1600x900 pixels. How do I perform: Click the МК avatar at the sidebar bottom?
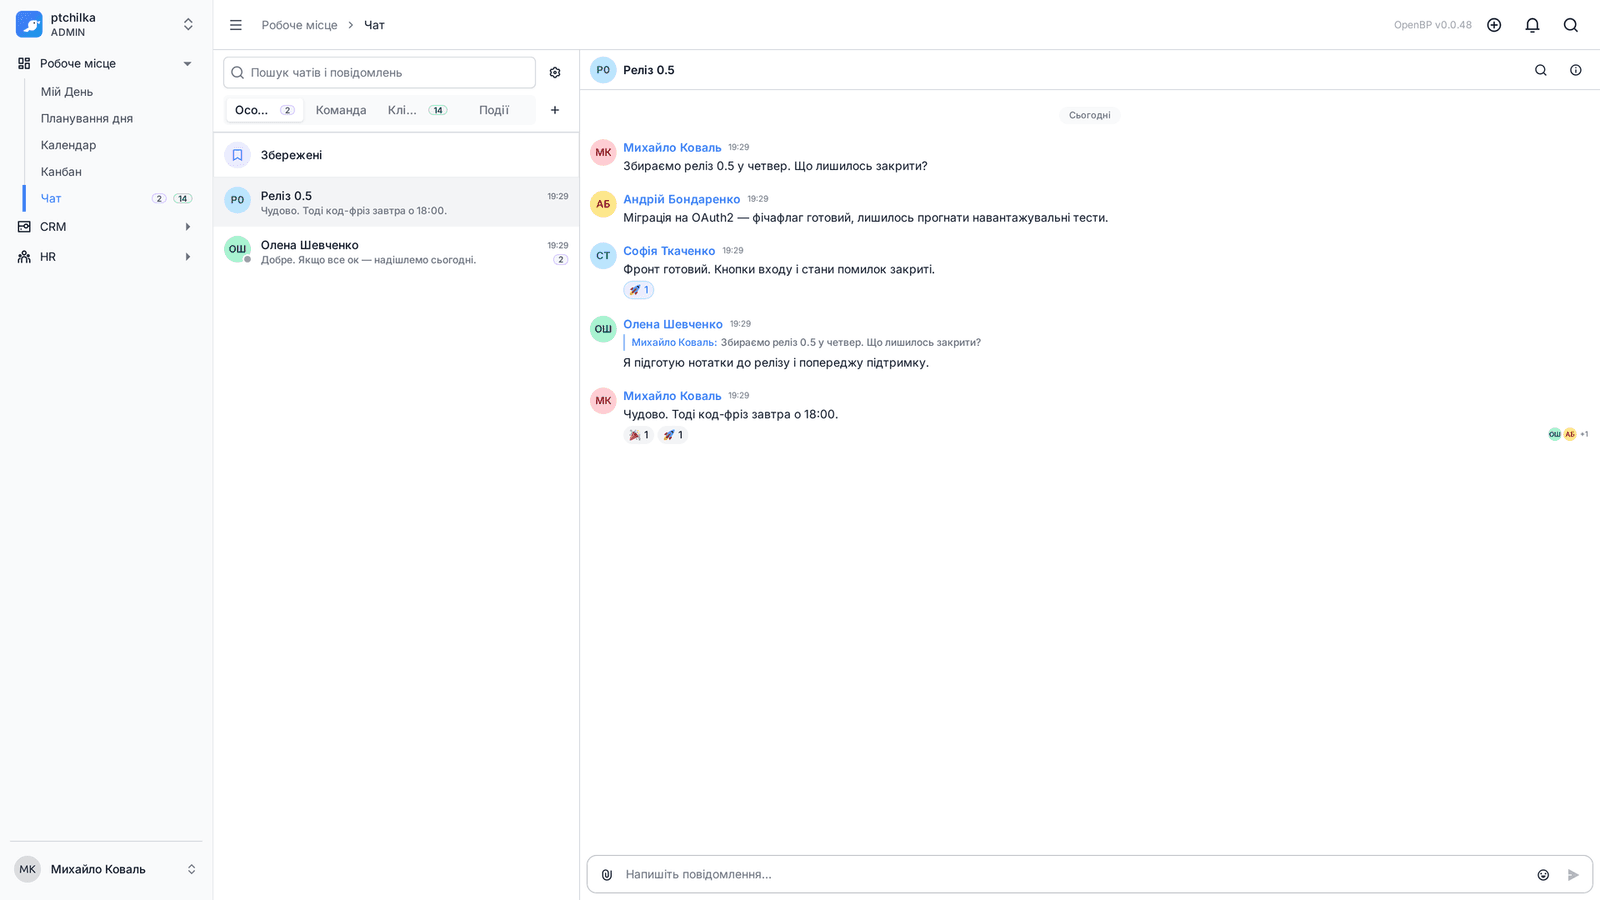click(x=28, y=869)
